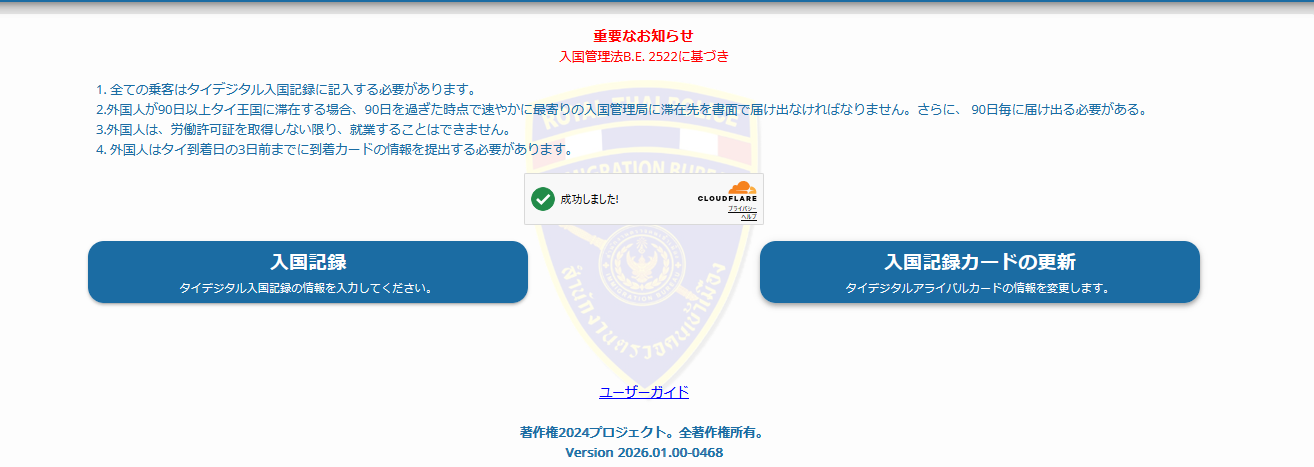Click the CLOUDFLARE wordmark text
This screenshot has width=1314, height=467.
727,199
